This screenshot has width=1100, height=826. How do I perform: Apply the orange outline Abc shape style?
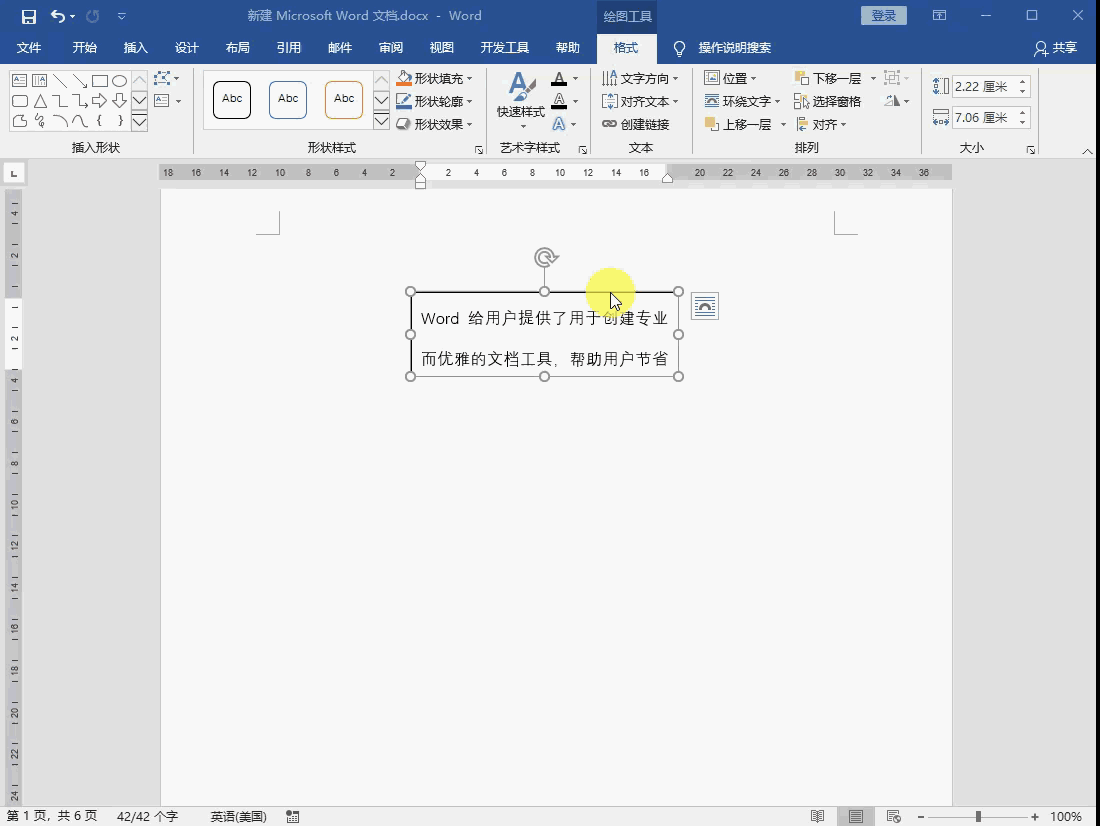pyautogui.click(x=344, y=100)
